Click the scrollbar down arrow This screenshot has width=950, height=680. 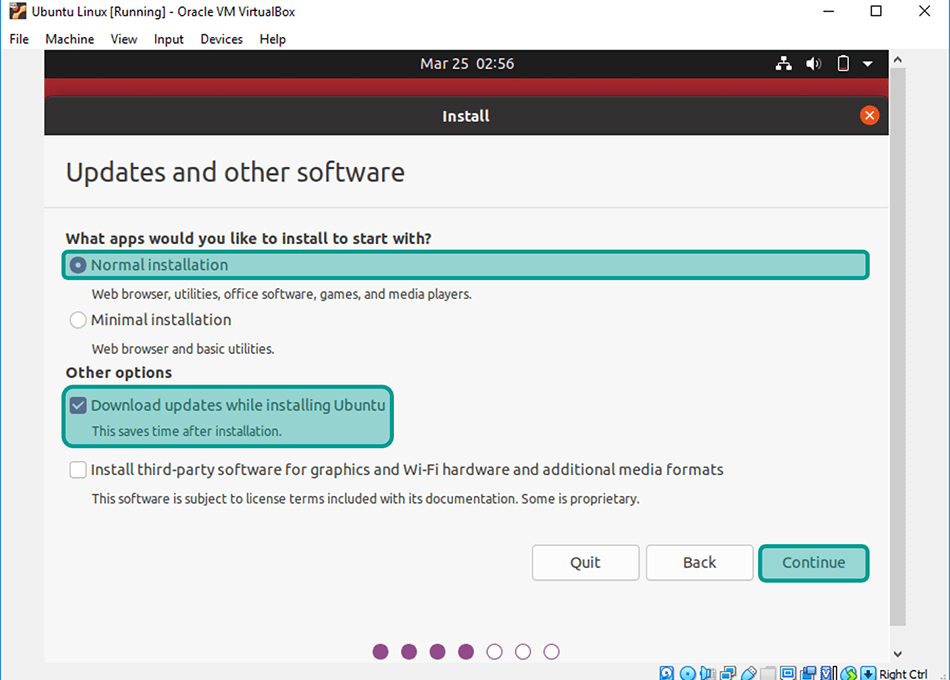(898, 654)
